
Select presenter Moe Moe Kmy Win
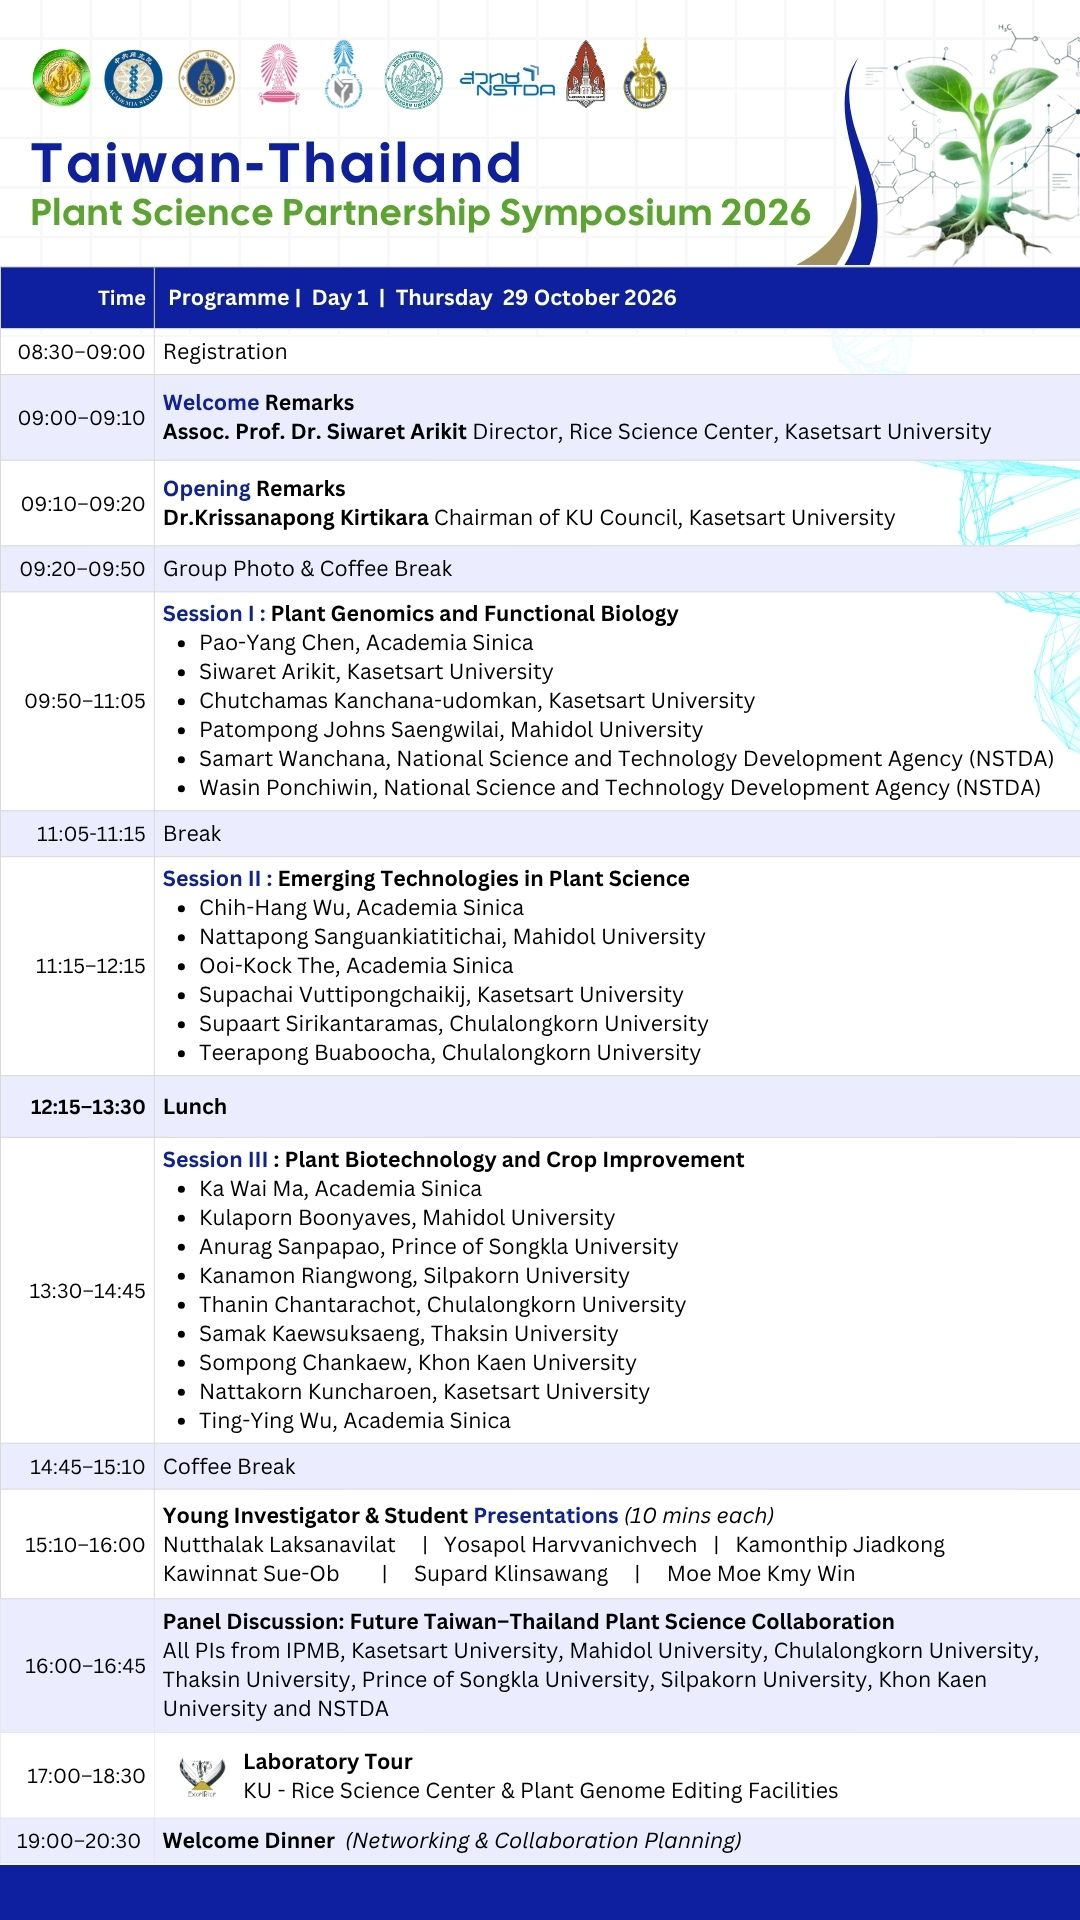point(761,1574)
